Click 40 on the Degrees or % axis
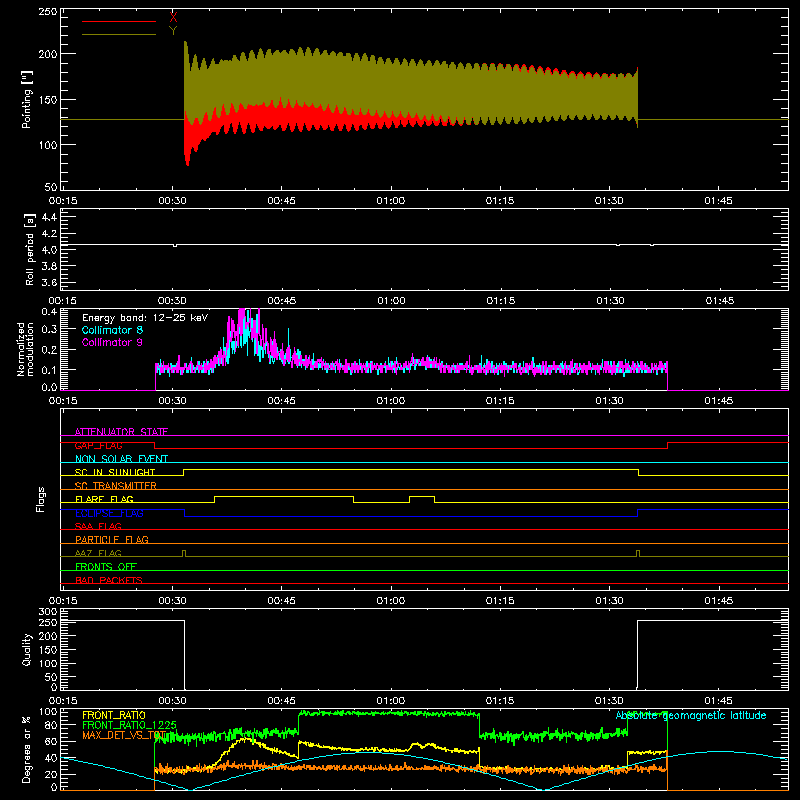The width and height of the screenshot is (800, 800). [x=51, y=758]
